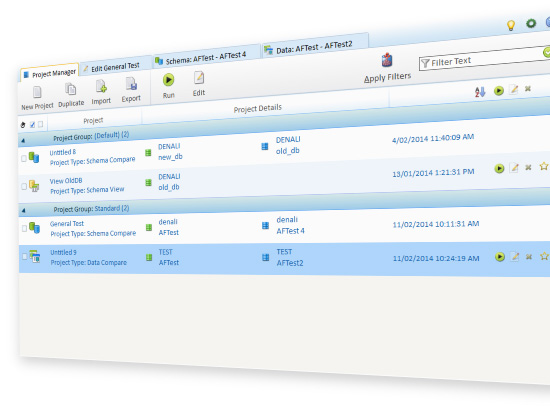Image resolution: width=550 pixels, height=407 pixels.
Task: Delete the Untitled 9 project
Action: [x=529, y=257]
